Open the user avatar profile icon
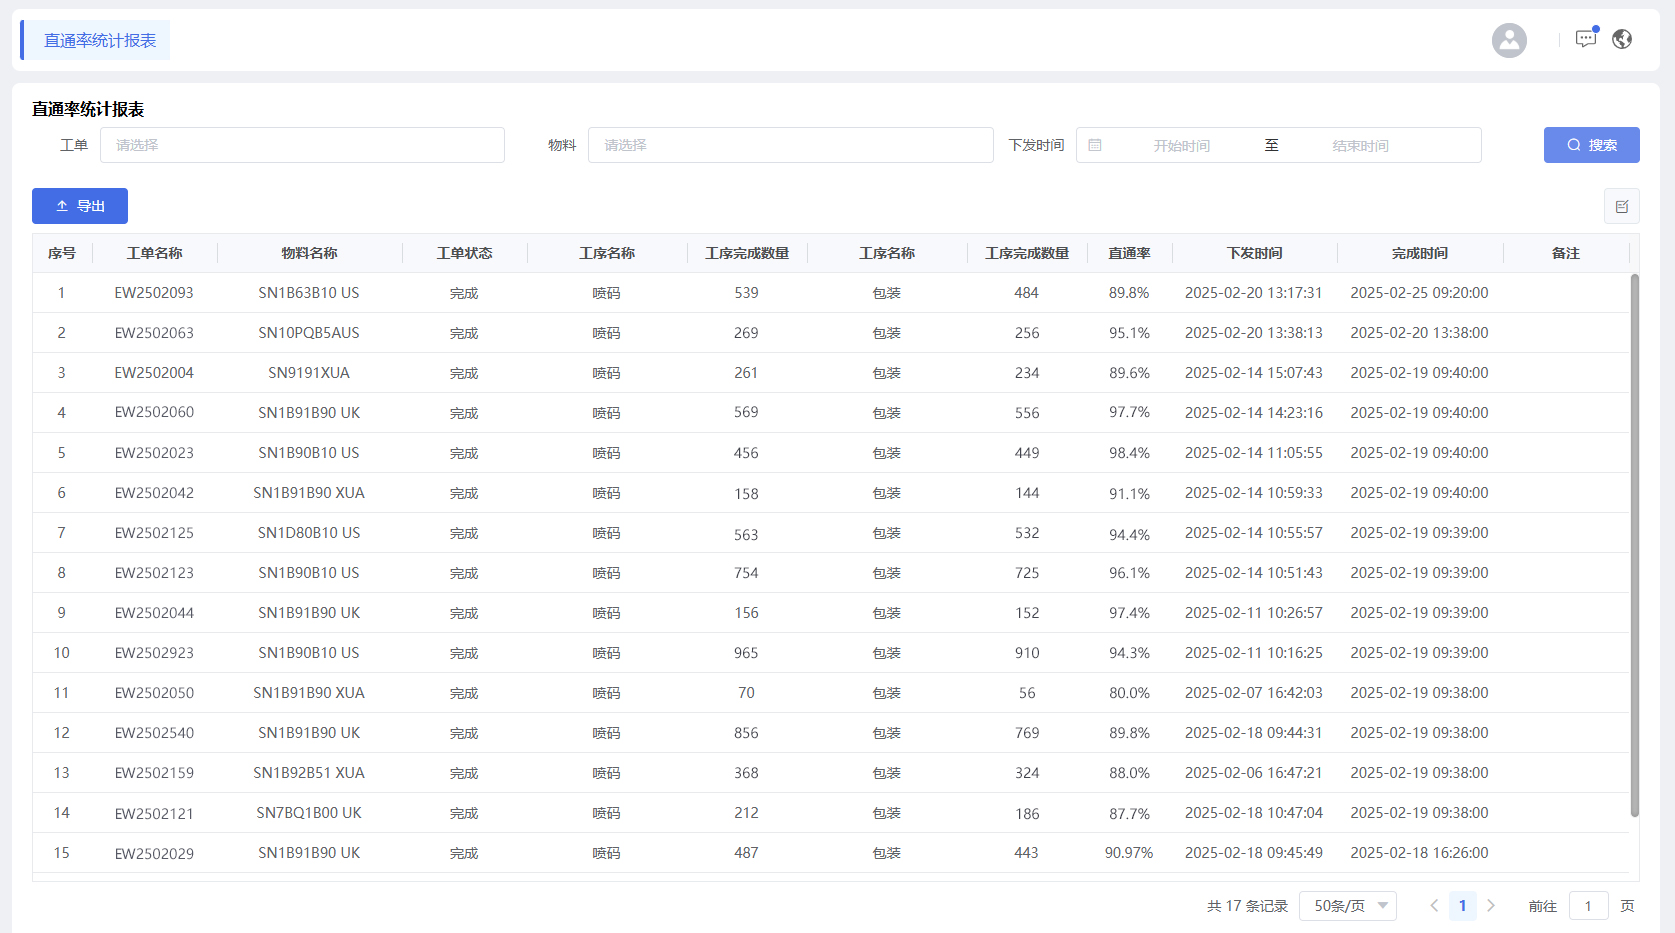This screenshot has width=1675, height=933. [1509, 40]
